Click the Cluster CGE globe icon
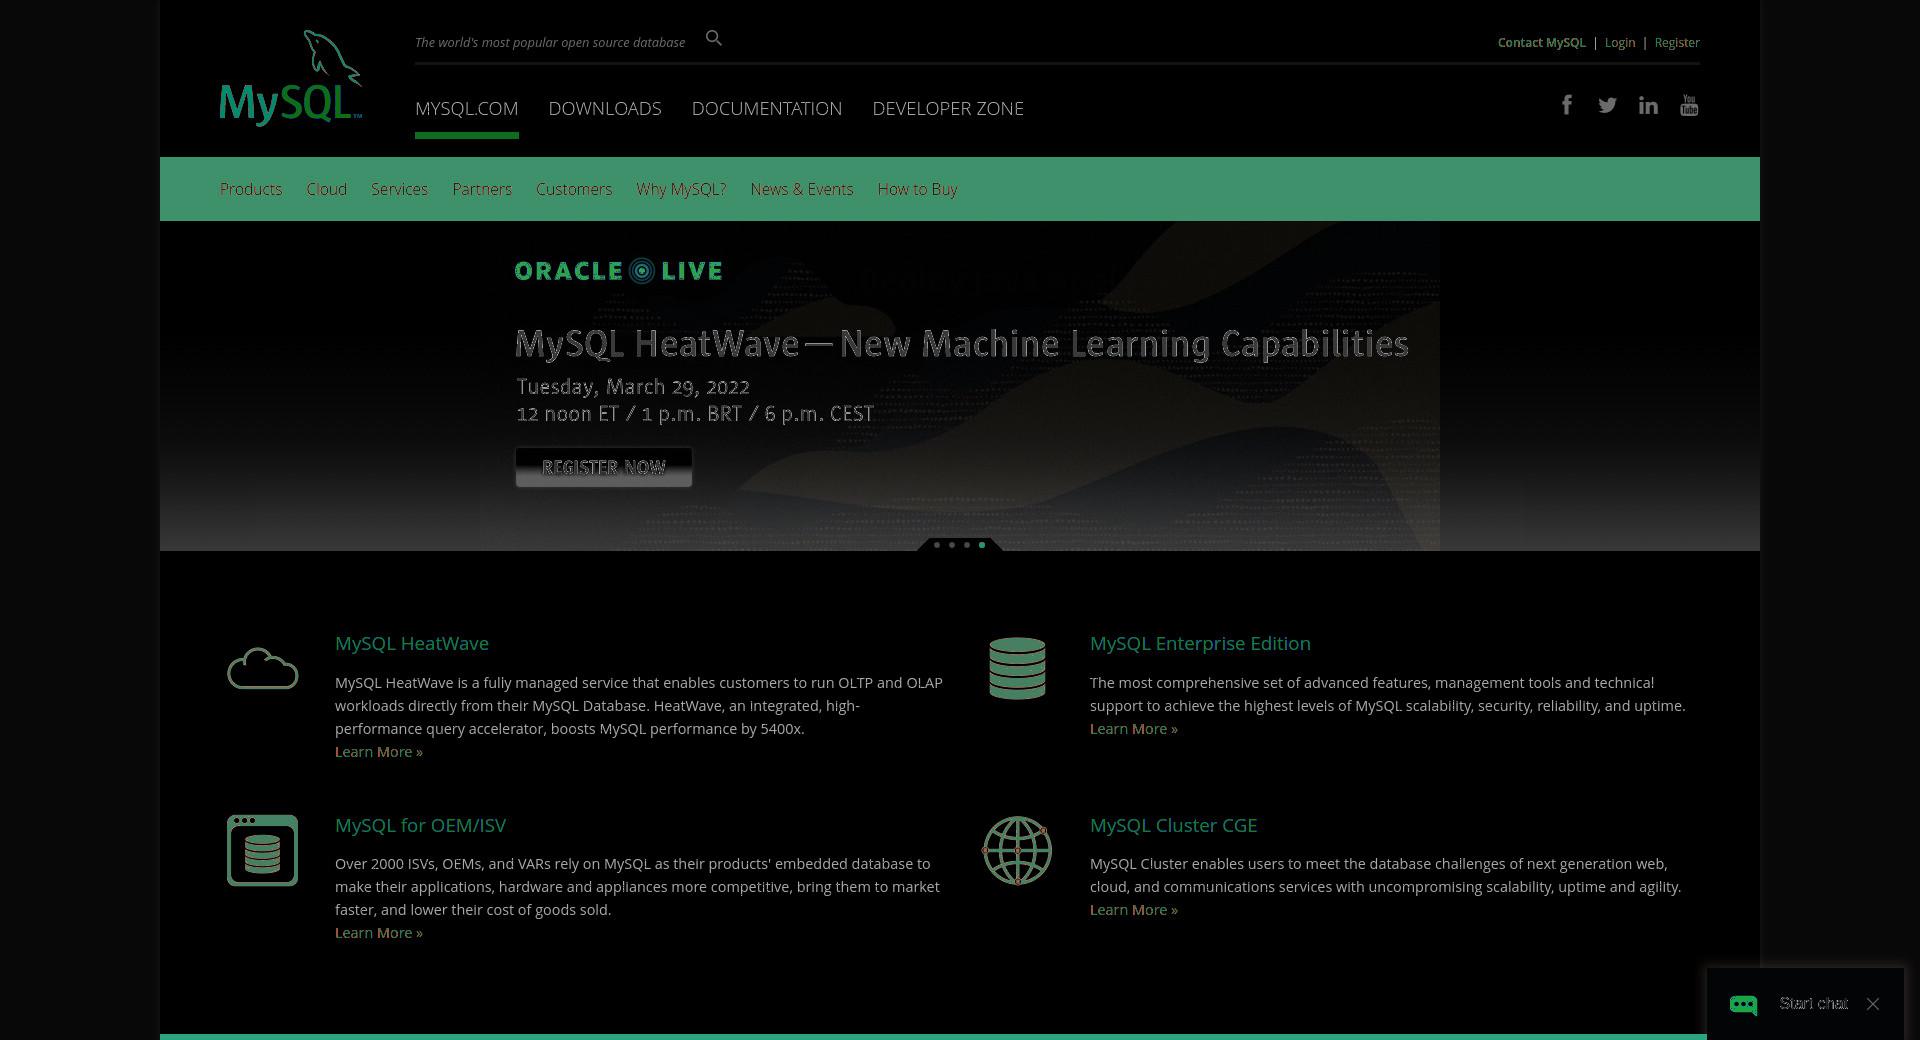Image resolution: width=1920 pixels, height=1040 pixels. pyautogui.click(x=1017, y=850)
